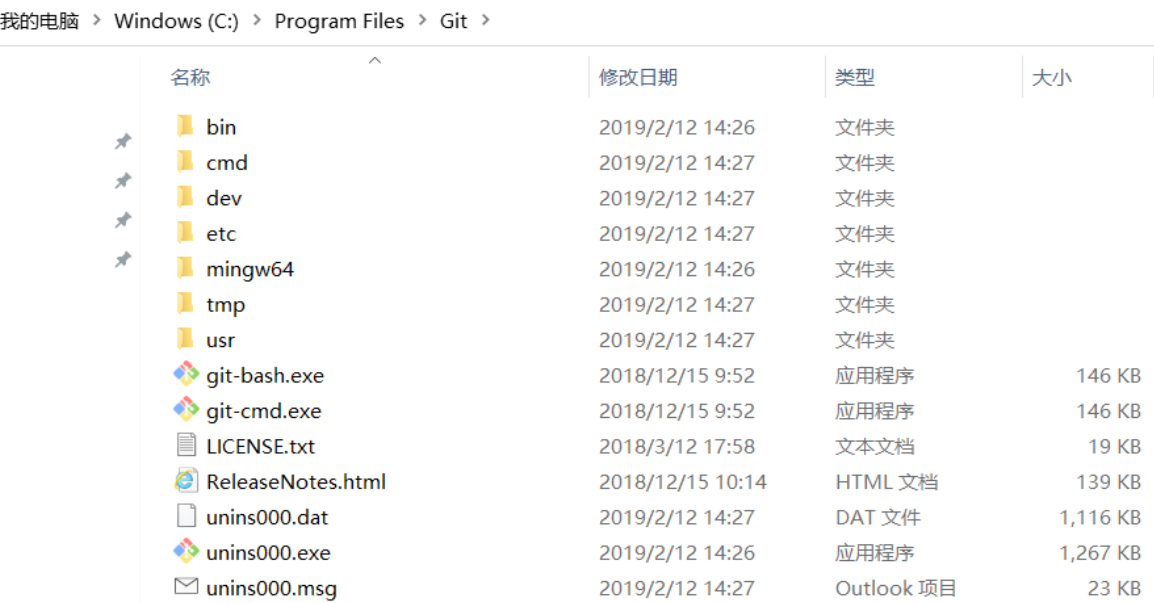
Task: Select the bin folder name
Action: (x=221, y=127)
